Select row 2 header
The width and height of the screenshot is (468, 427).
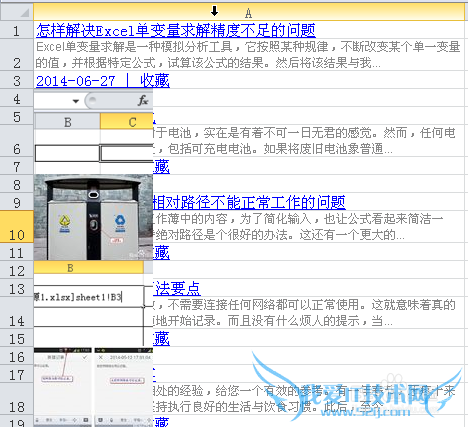[x=17, y=55]
